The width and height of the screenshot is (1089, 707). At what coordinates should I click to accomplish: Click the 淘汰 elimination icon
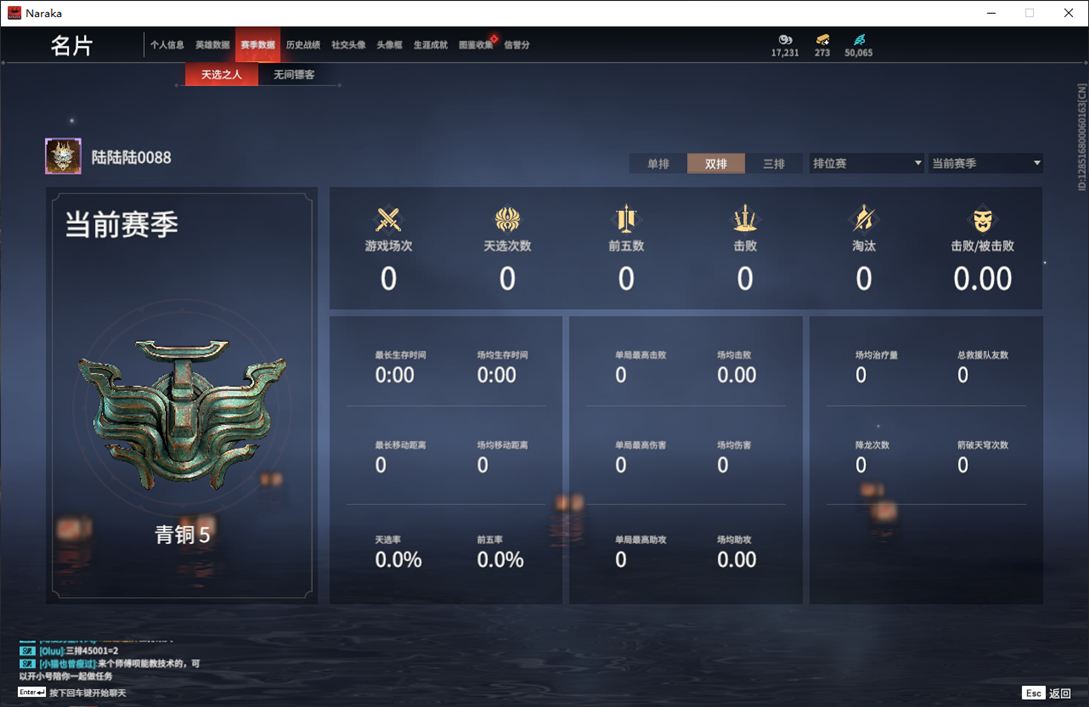pos(864,219)
